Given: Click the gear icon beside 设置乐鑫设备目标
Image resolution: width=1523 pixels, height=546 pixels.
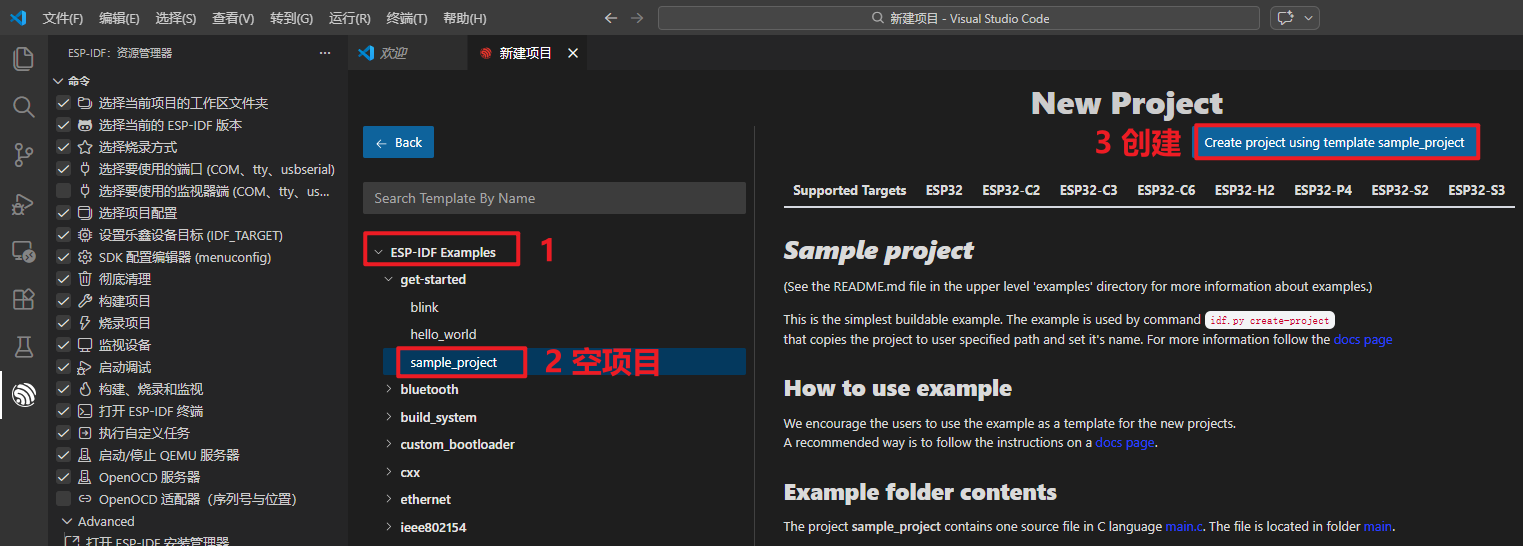Looking at the screenshot, I should [x=85, y=235].
